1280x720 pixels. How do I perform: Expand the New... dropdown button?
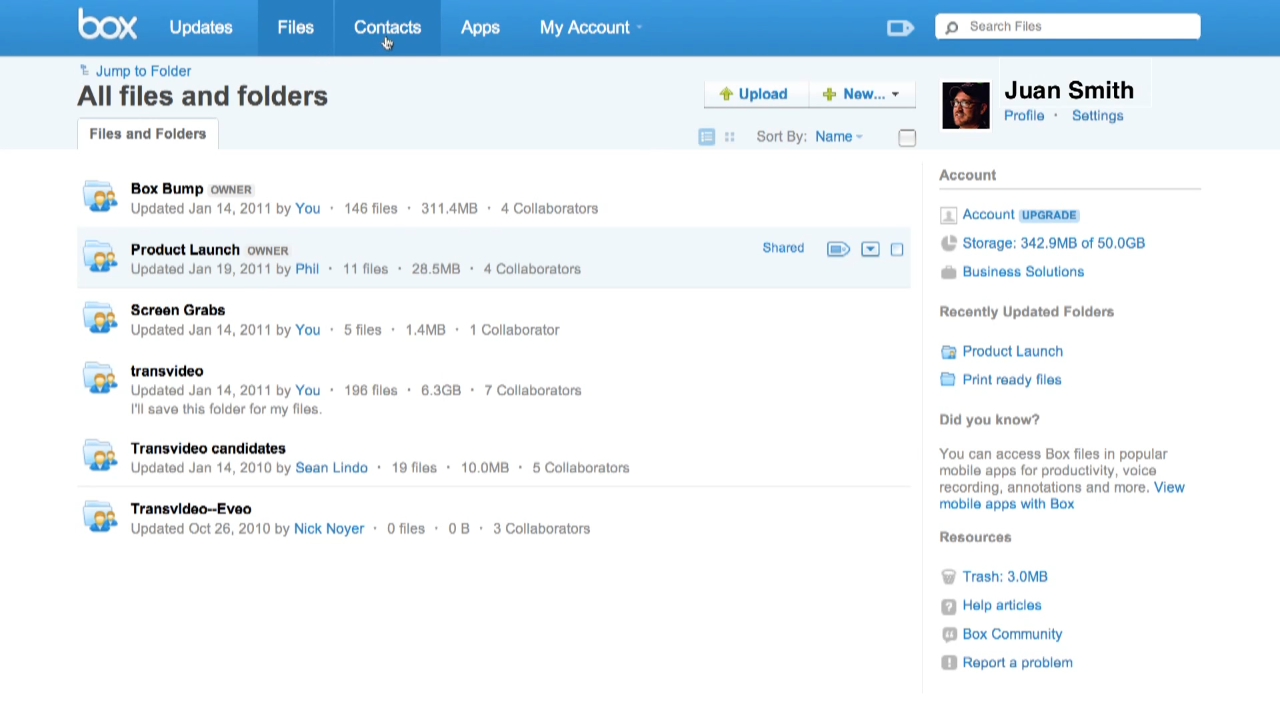point(861,94)
